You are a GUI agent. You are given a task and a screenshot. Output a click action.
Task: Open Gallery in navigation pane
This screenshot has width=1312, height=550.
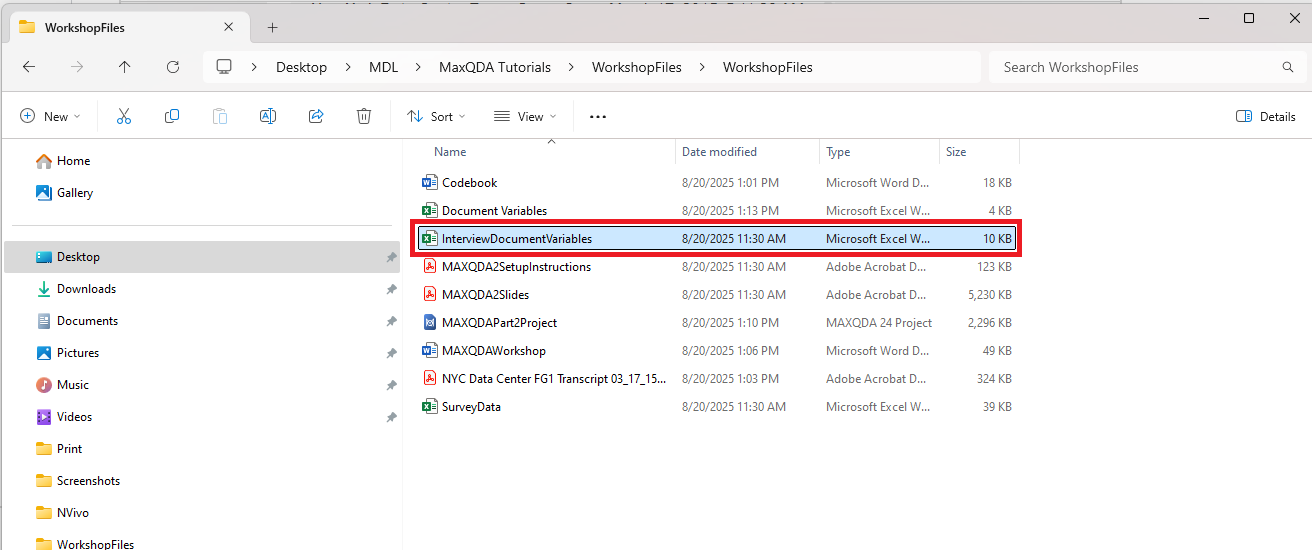pos(75,193)
